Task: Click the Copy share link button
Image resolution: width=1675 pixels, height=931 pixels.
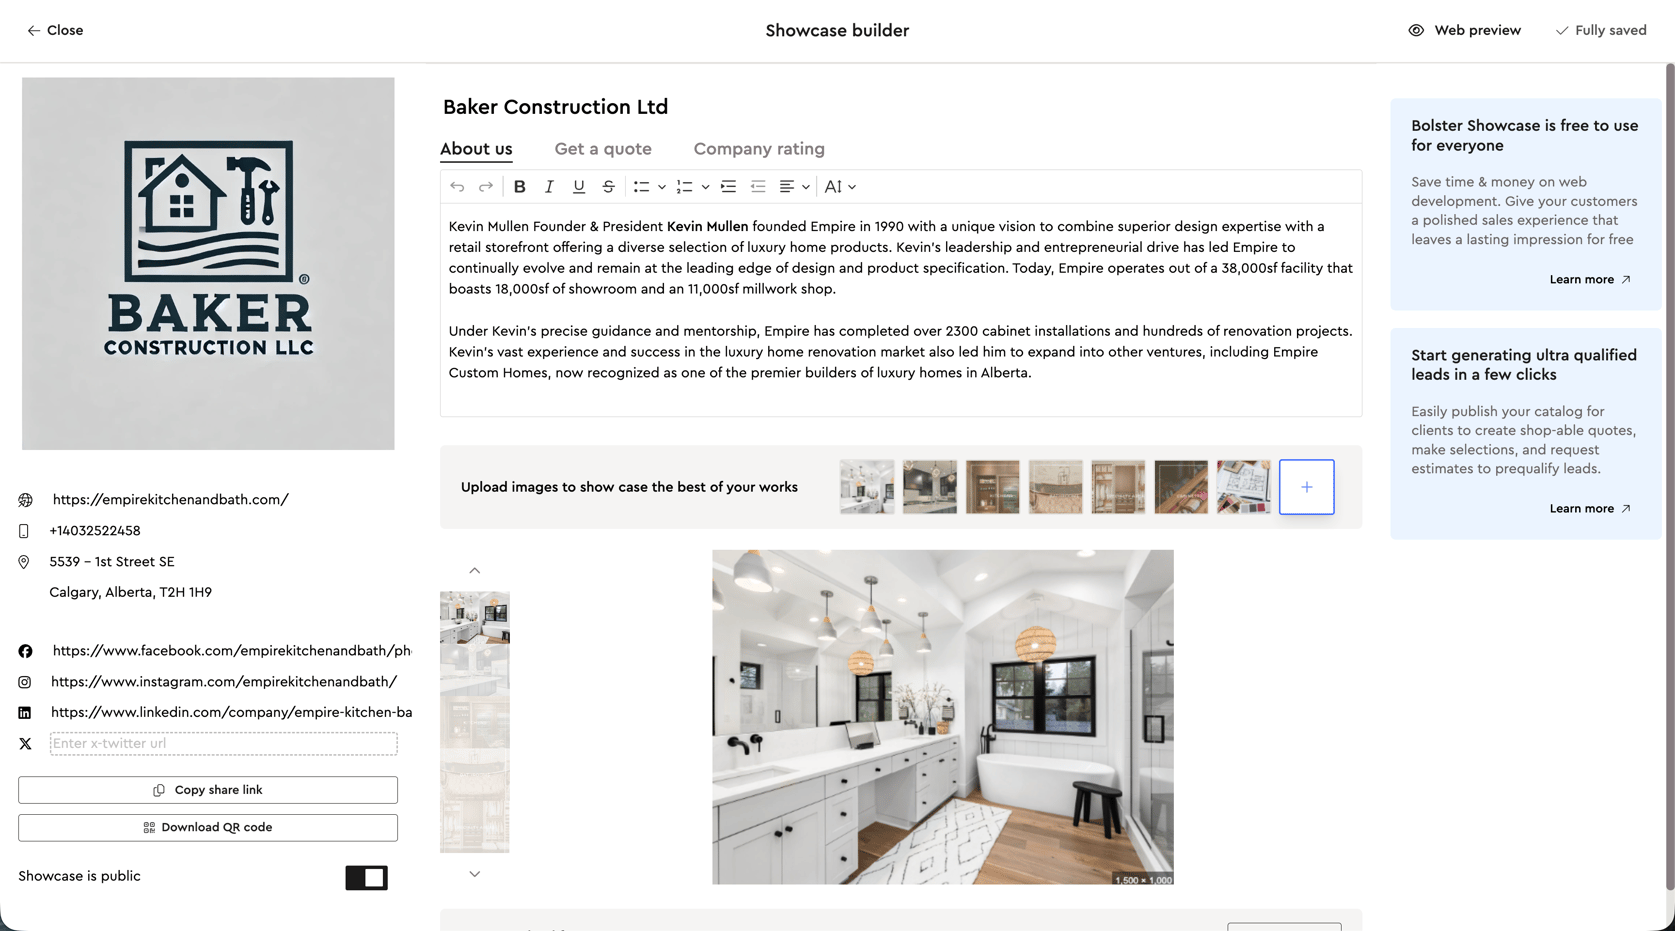Action: (208, 790)
